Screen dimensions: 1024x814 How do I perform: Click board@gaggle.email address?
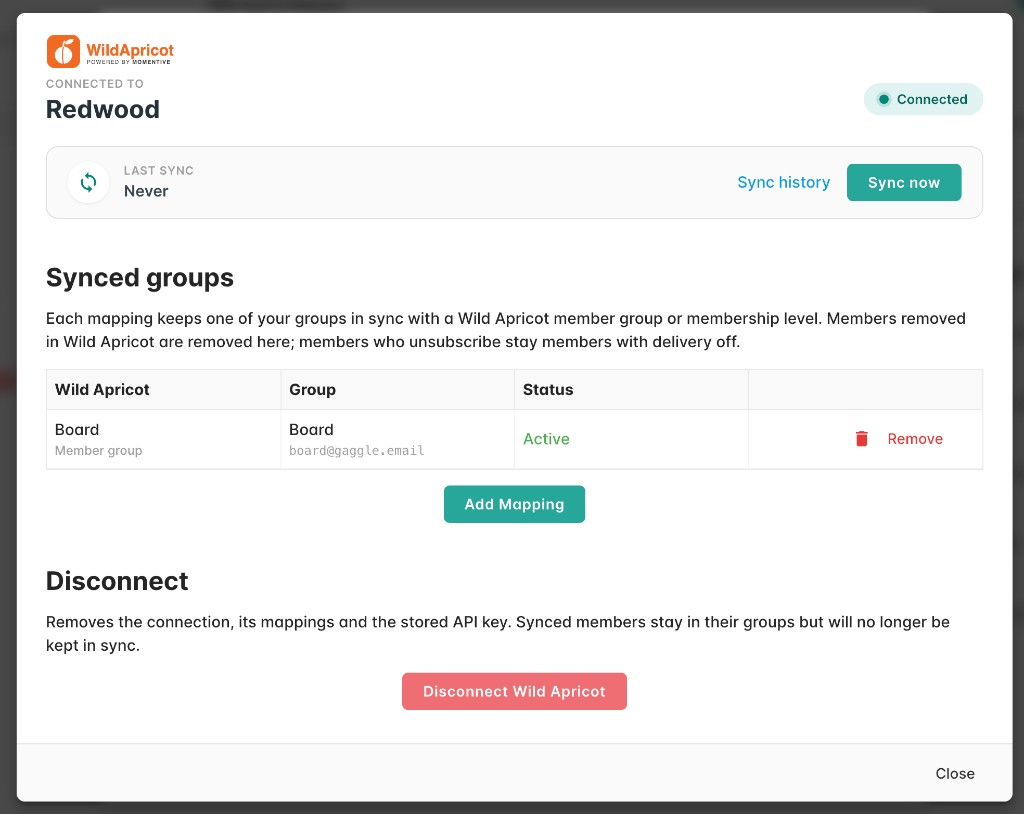pos(357,451)
